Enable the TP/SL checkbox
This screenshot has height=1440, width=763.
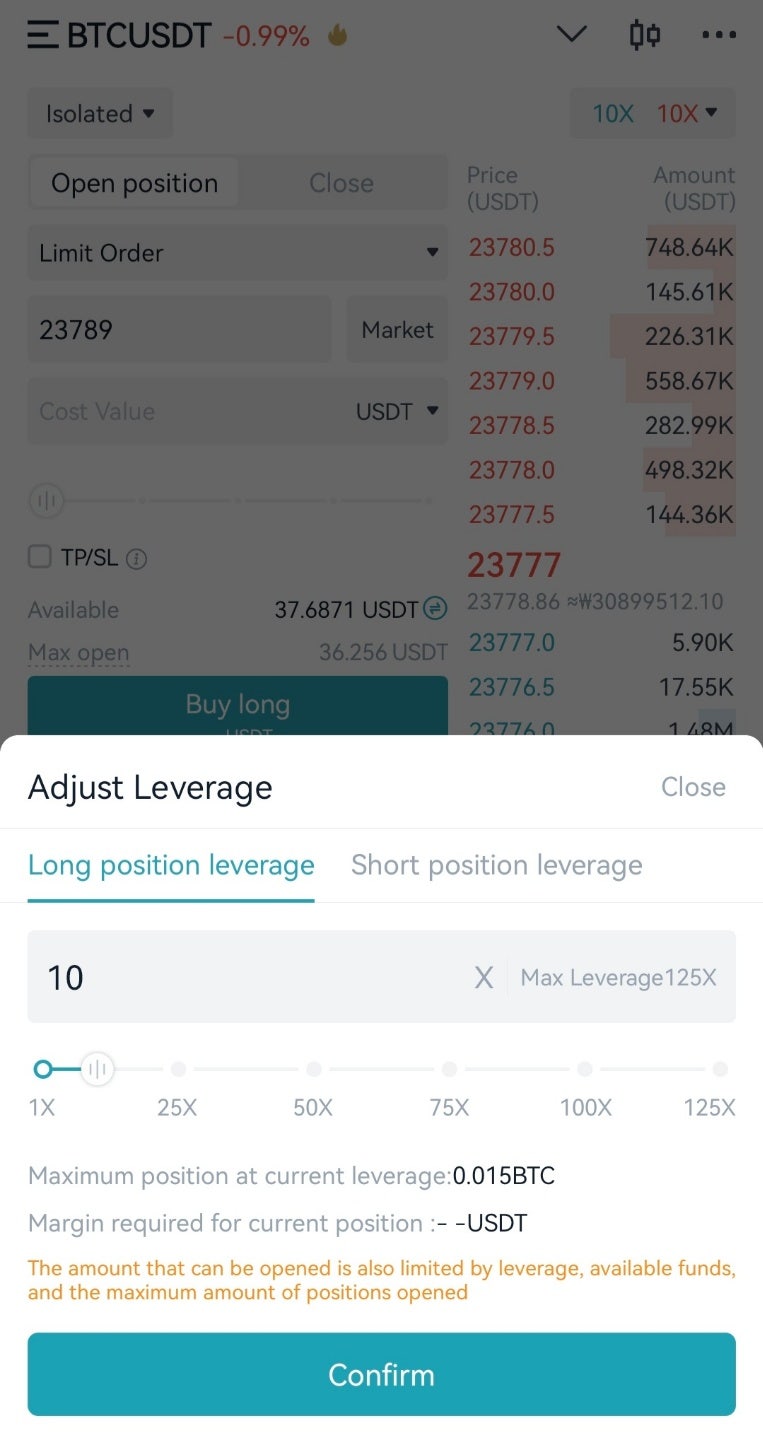pos(40,557)
